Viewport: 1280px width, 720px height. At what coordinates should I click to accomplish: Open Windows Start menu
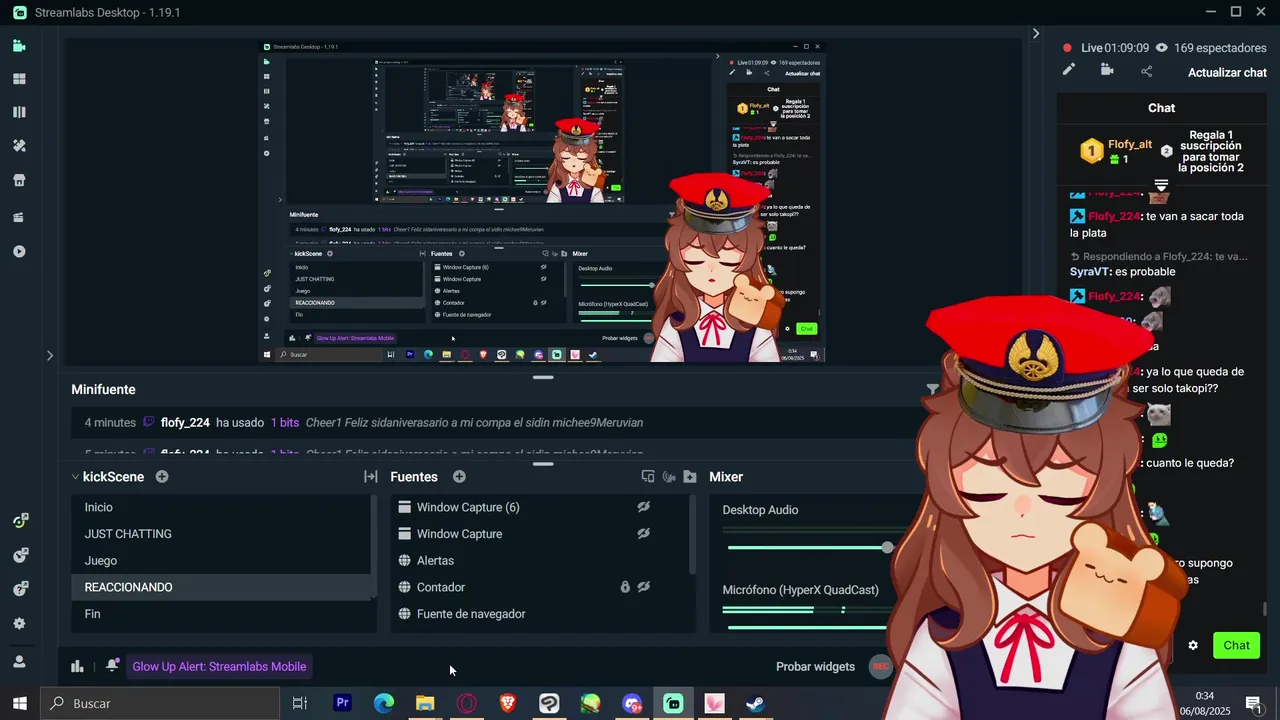coord(20,704)
